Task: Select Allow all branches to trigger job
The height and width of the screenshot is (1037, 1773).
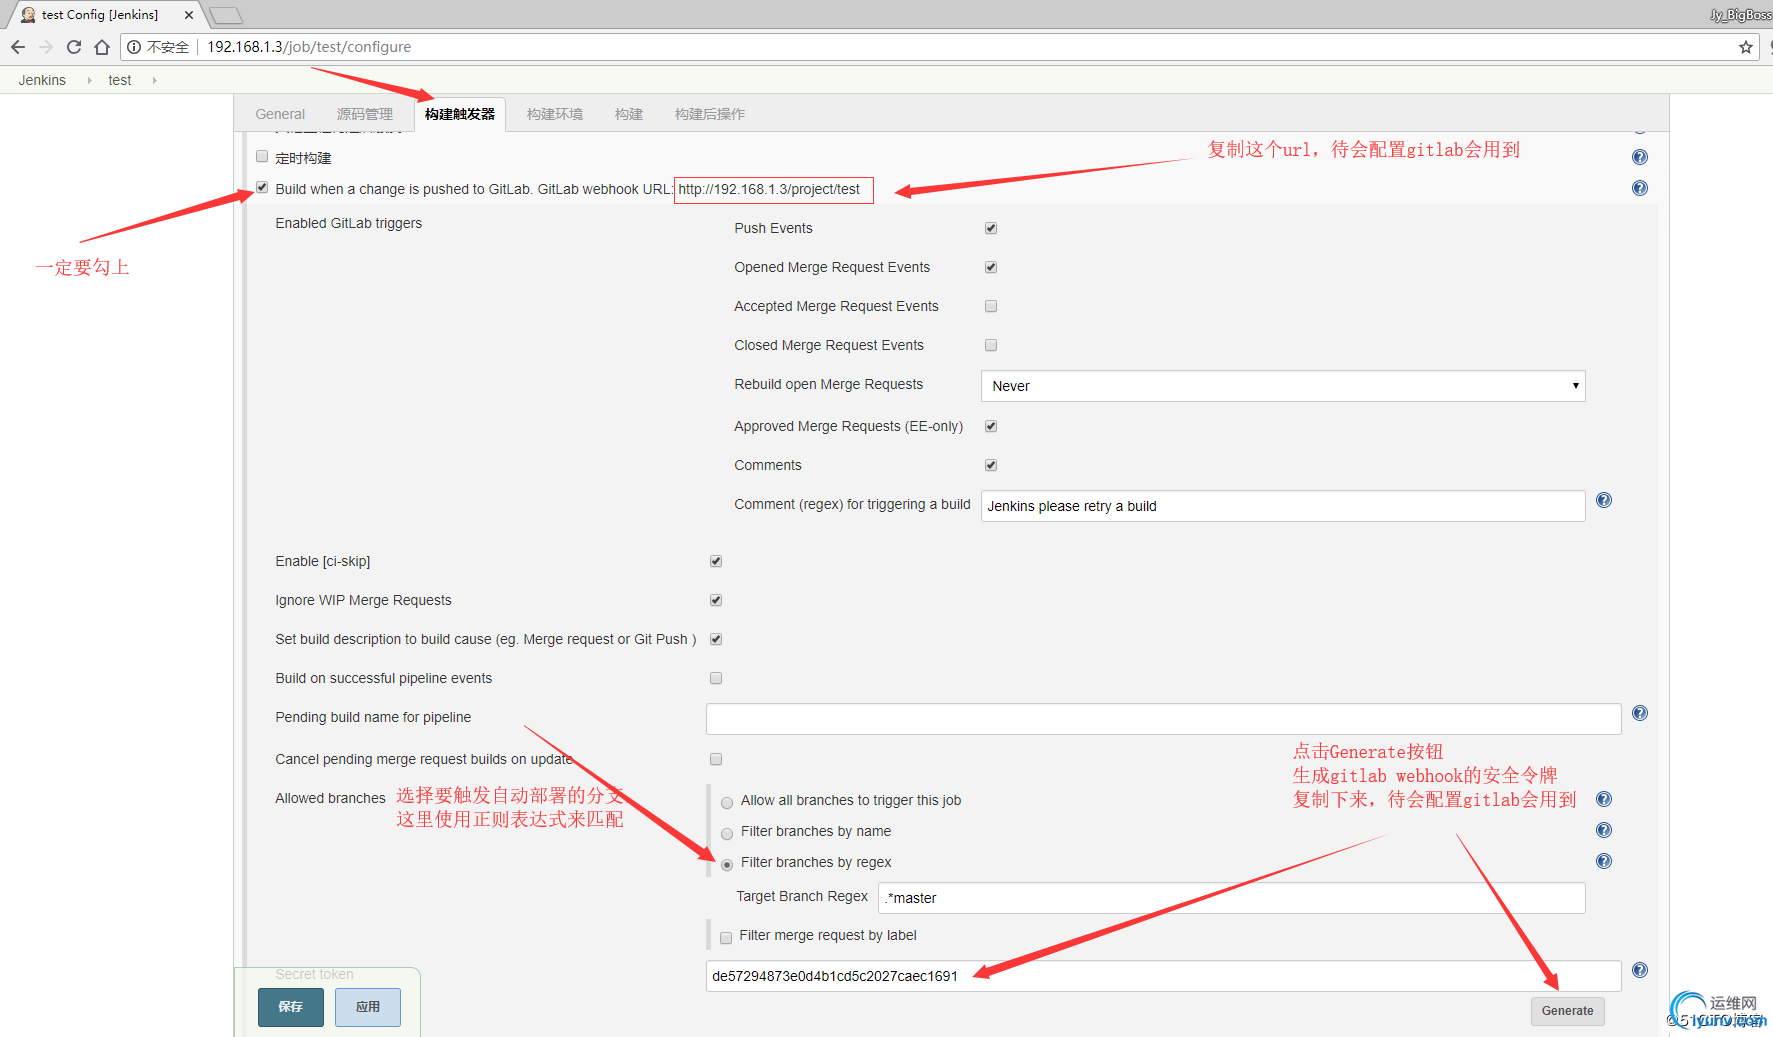Action: coord(727,802)
